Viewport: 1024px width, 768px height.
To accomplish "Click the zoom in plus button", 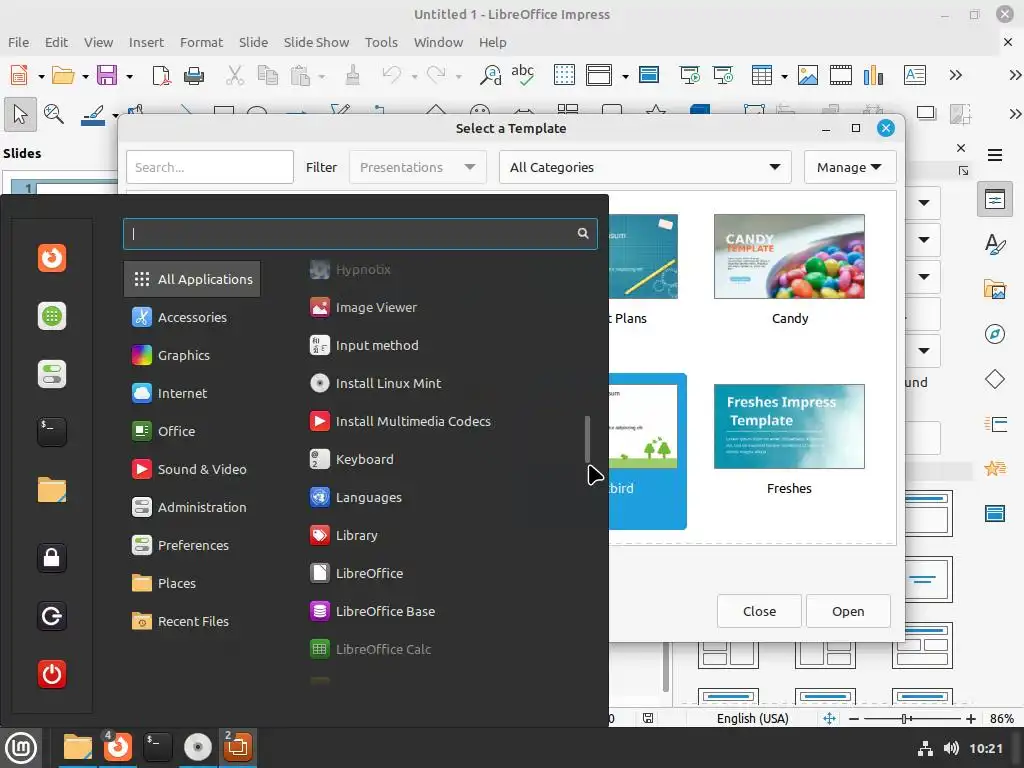I will pyautogui.click(x=971, y=719).
